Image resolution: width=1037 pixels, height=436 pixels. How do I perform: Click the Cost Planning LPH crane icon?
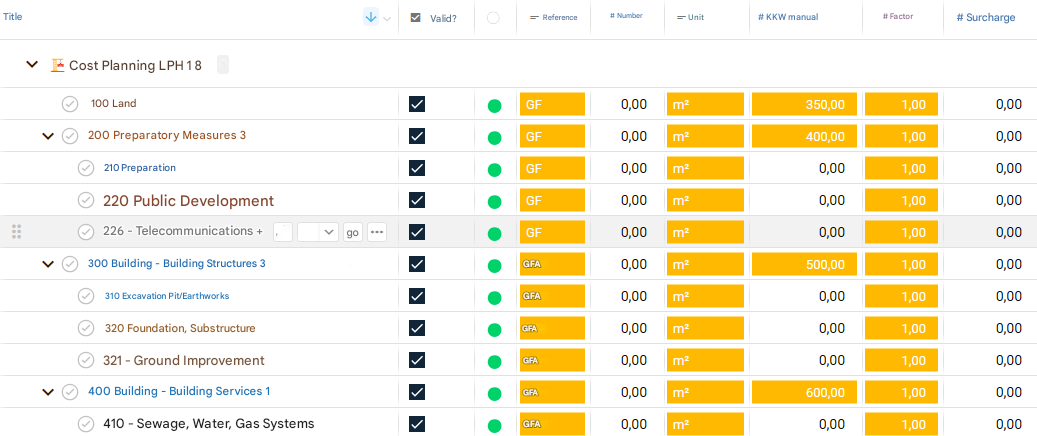point(58,65)
